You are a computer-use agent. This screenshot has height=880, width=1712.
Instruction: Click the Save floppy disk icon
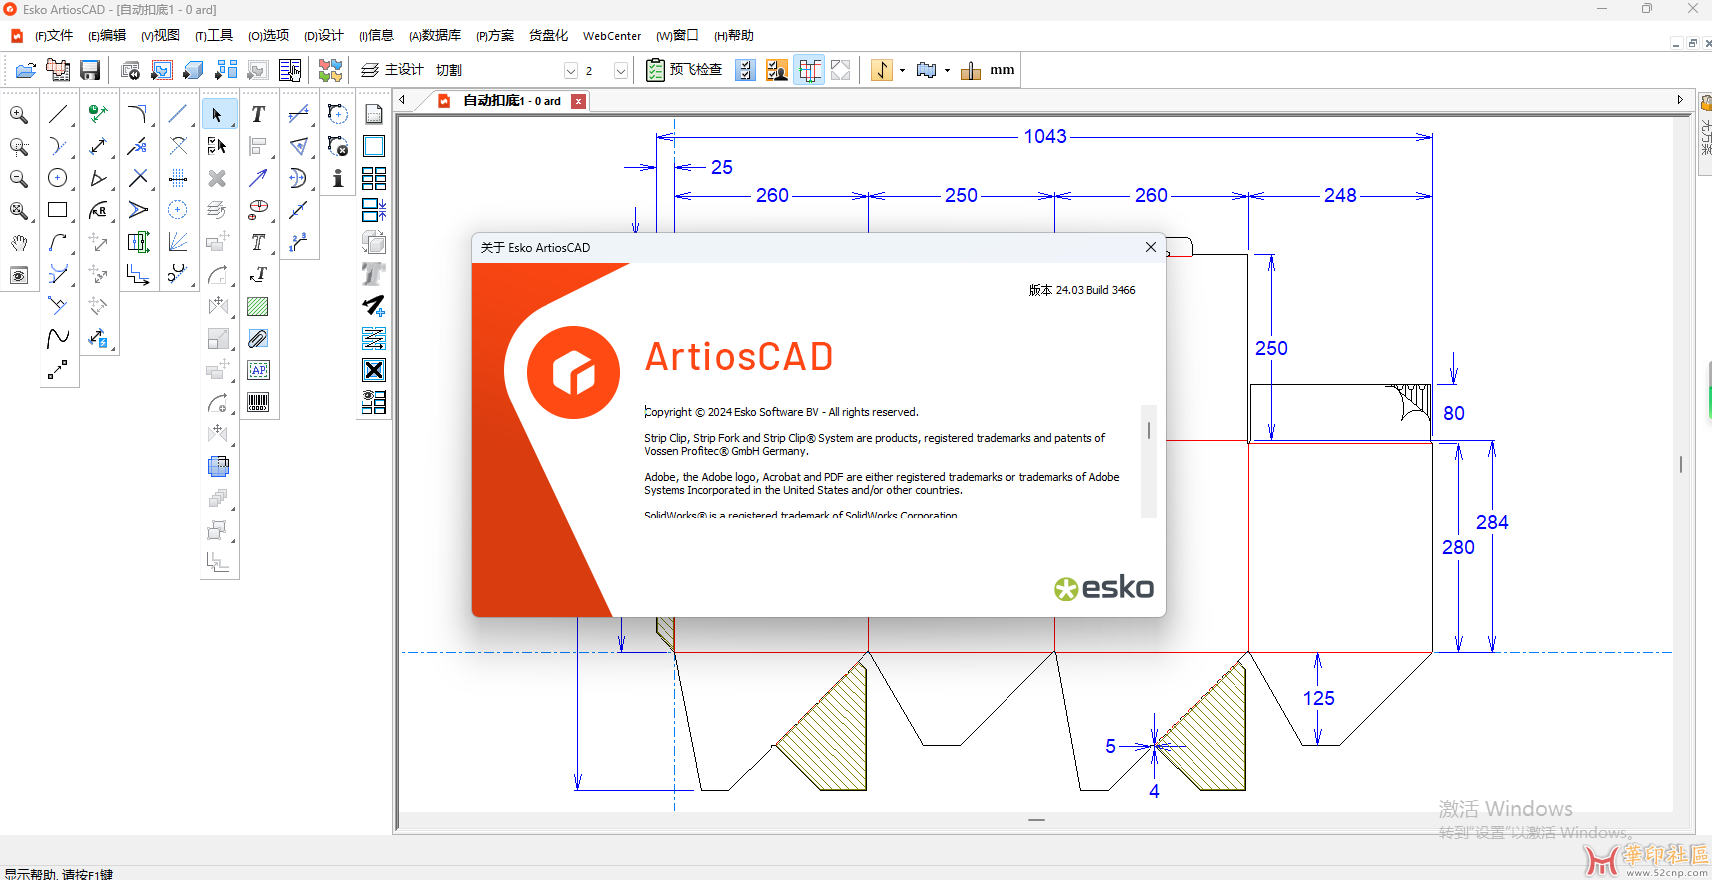click(90, 70)
